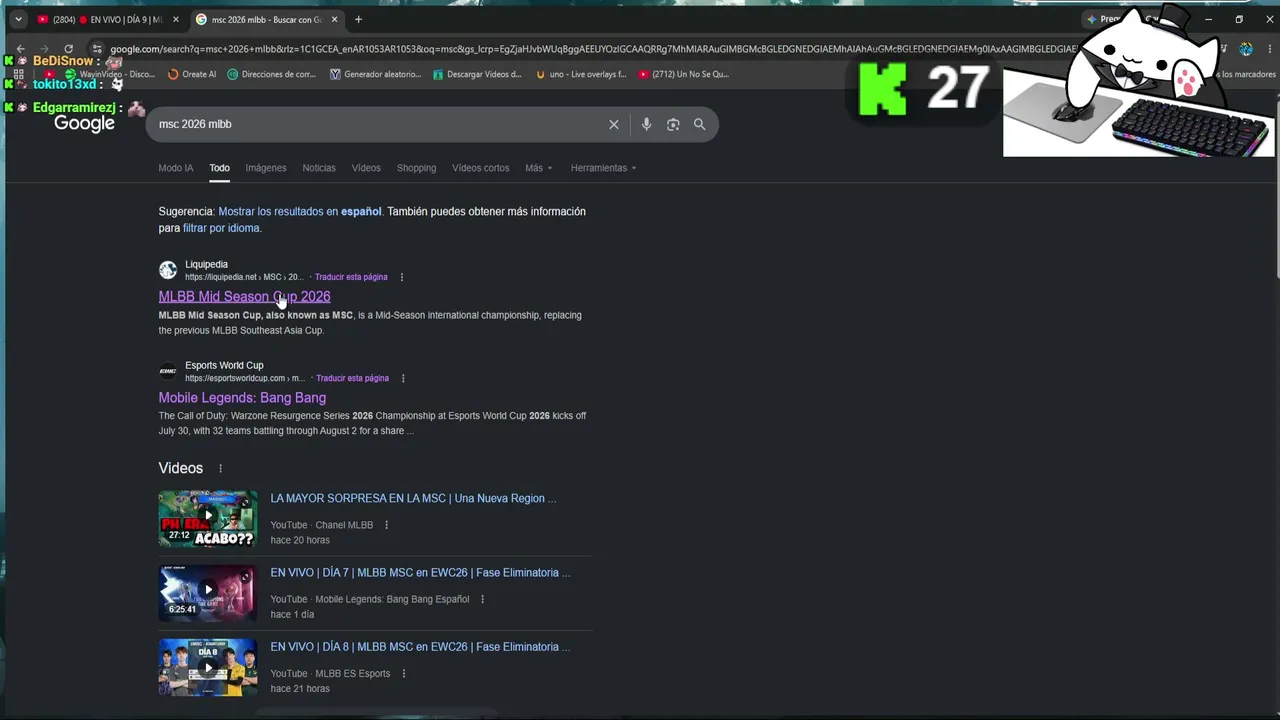The height and width of the screenshot is (720, 1280).
Task: Open a new browser tab
Action: tap(358, 19)
